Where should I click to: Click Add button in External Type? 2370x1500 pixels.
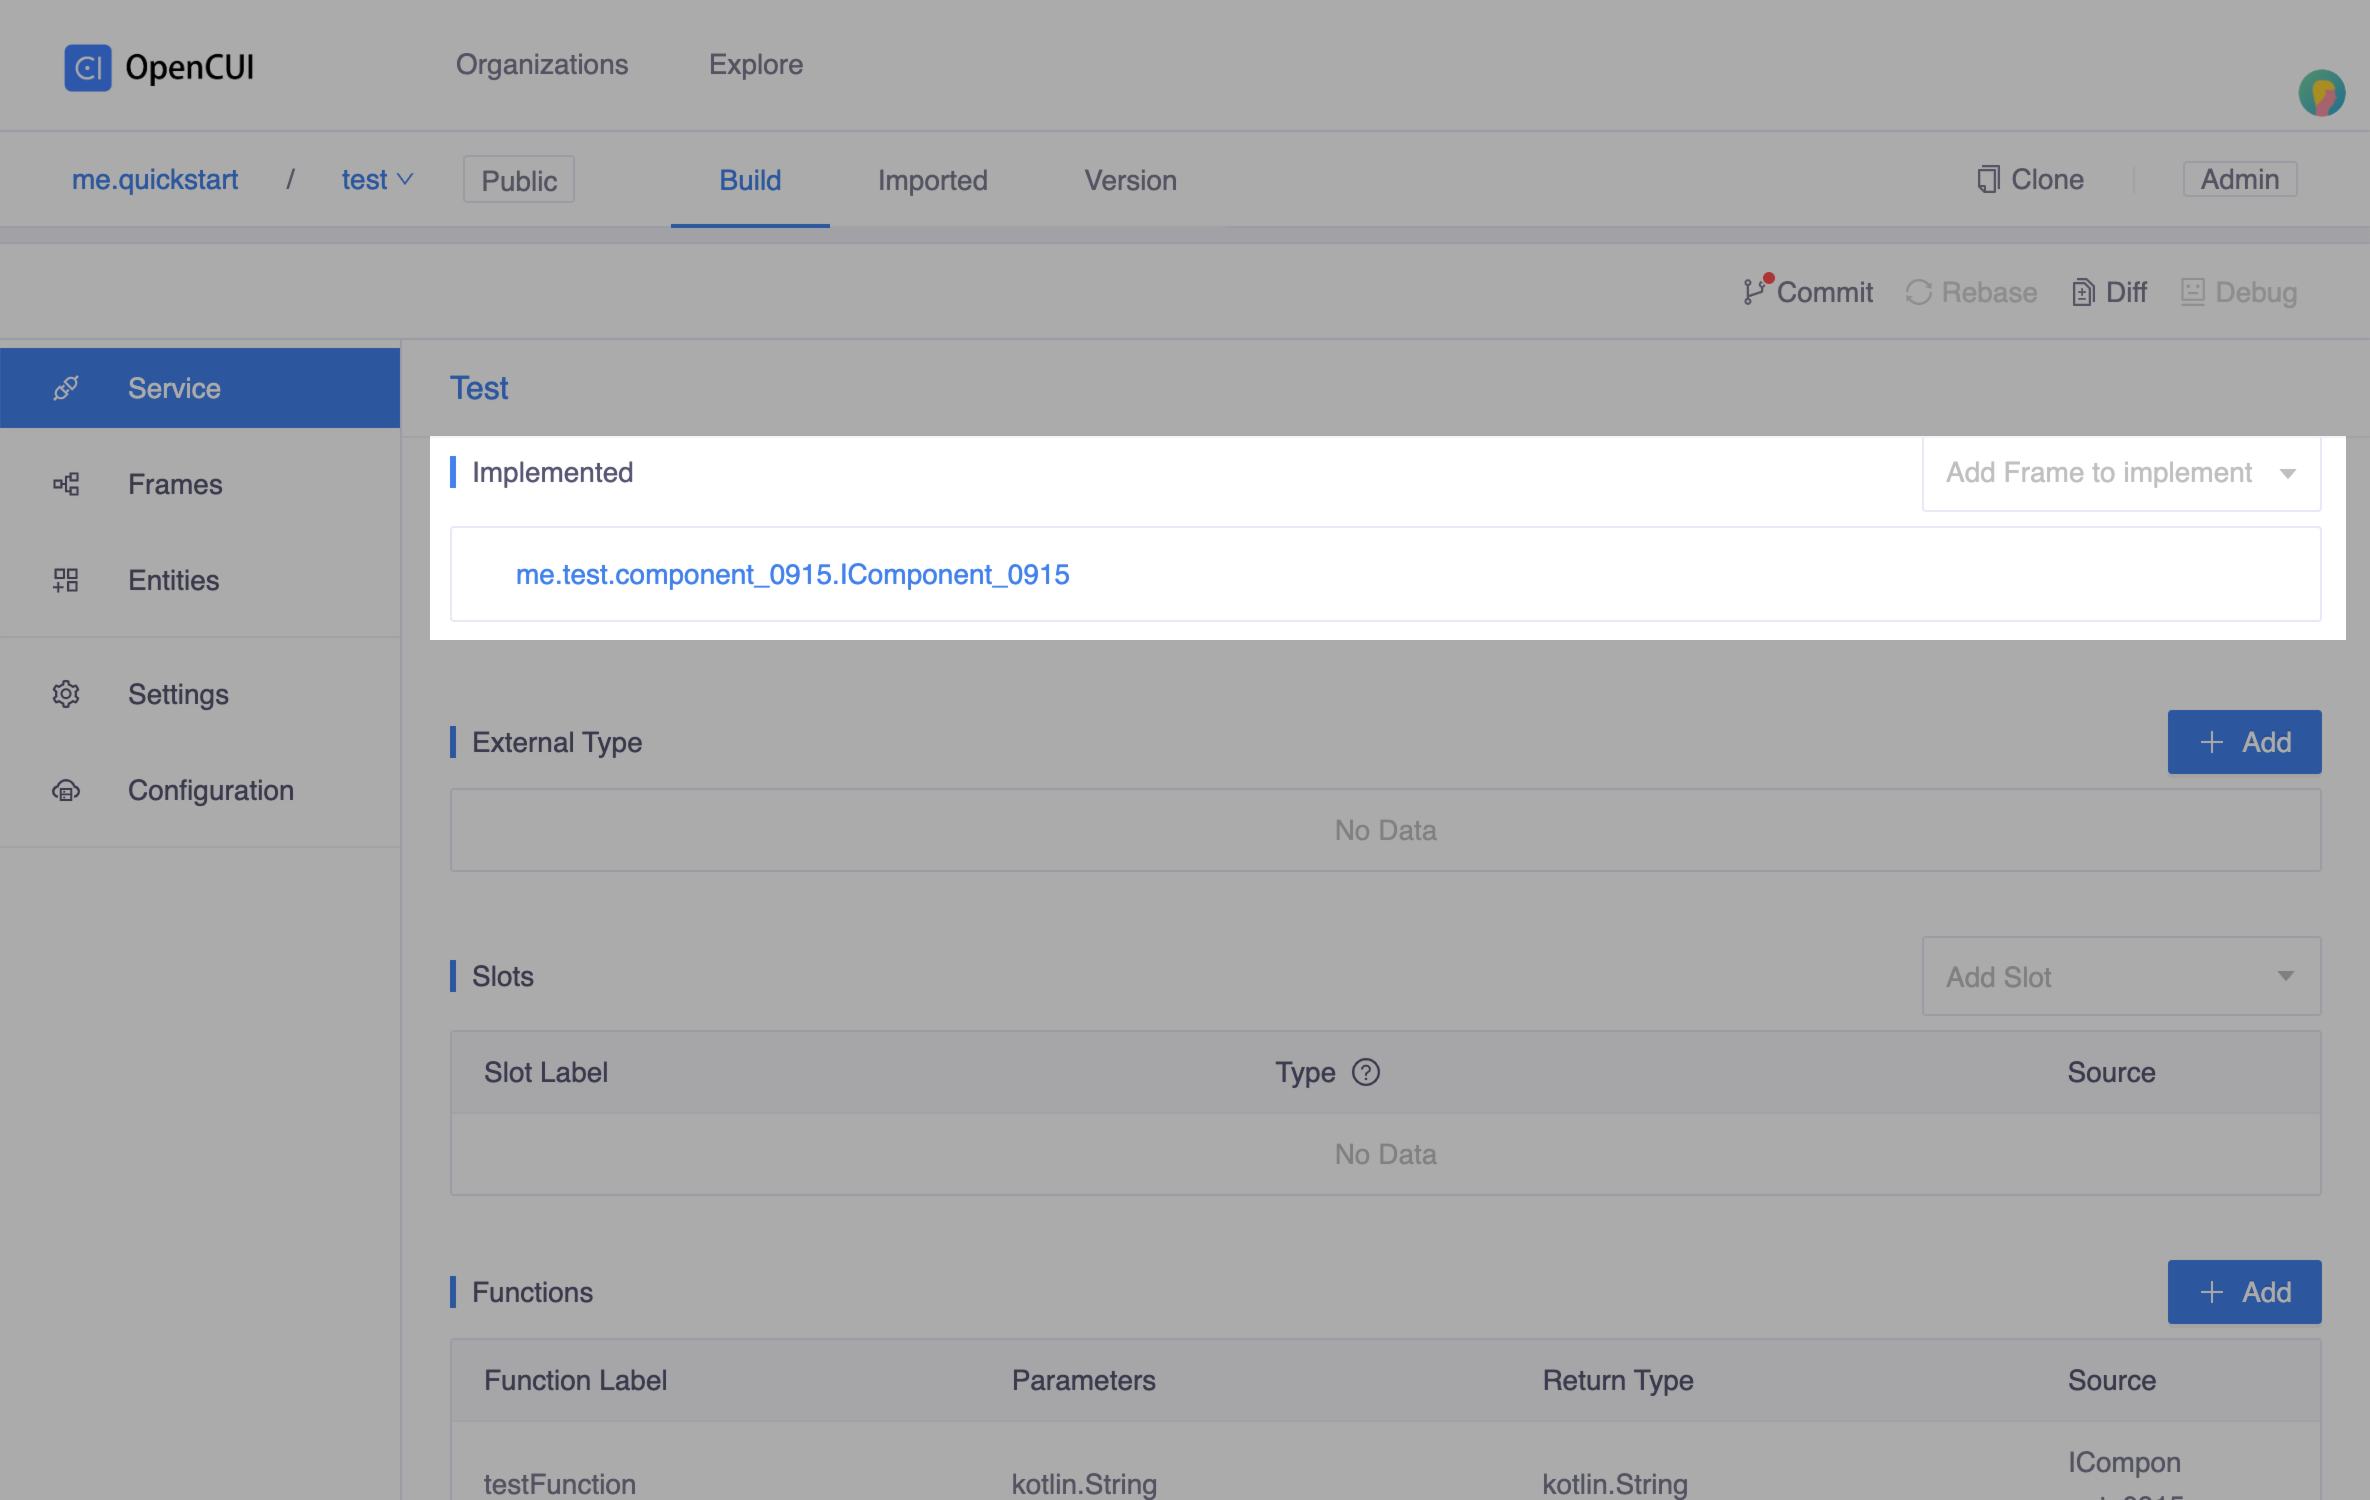(x=2244, y=741)
